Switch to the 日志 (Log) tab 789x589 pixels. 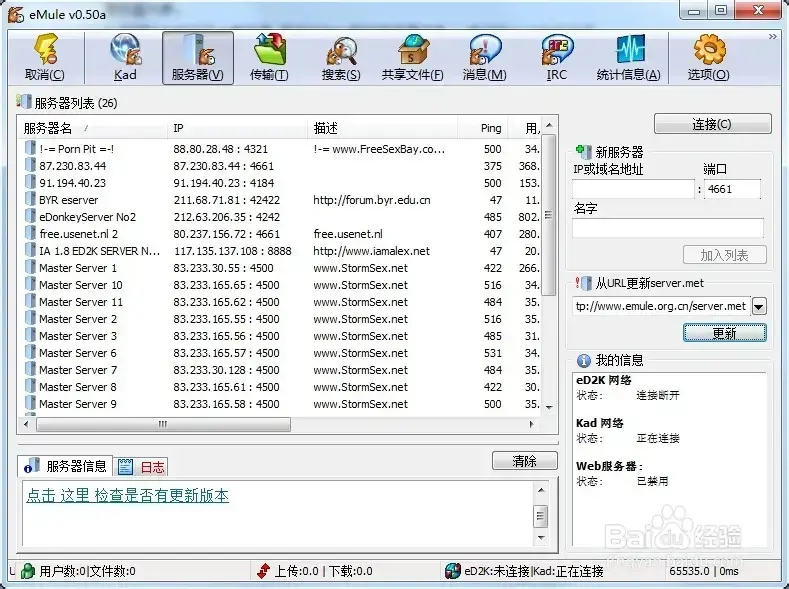[x=141, y=467]
